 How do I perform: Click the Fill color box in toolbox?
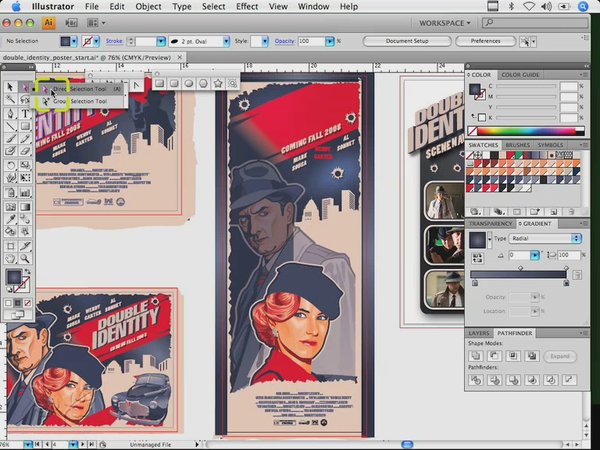[14, 277]
